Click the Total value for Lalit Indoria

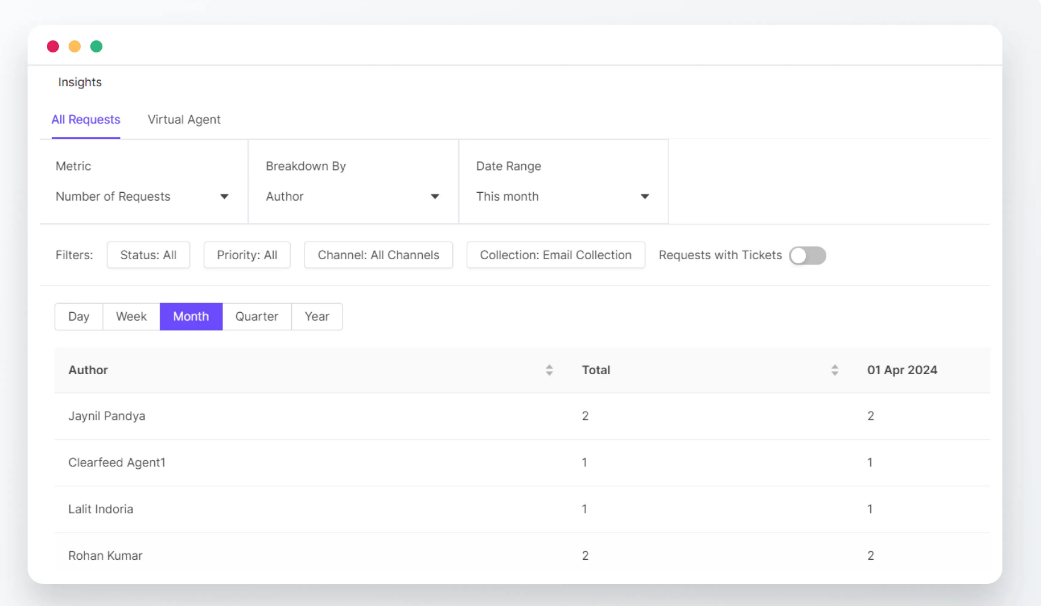[585, 509]
